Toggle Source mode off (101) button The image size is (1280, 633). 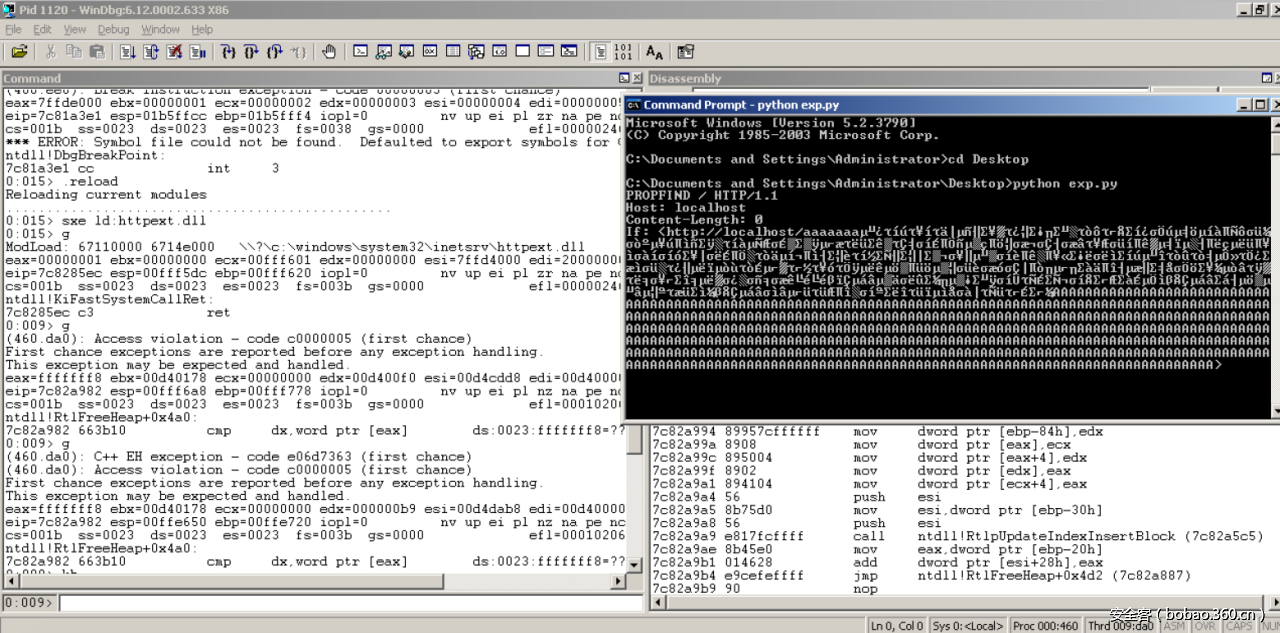pyautogui.click(x=622, y=51)
